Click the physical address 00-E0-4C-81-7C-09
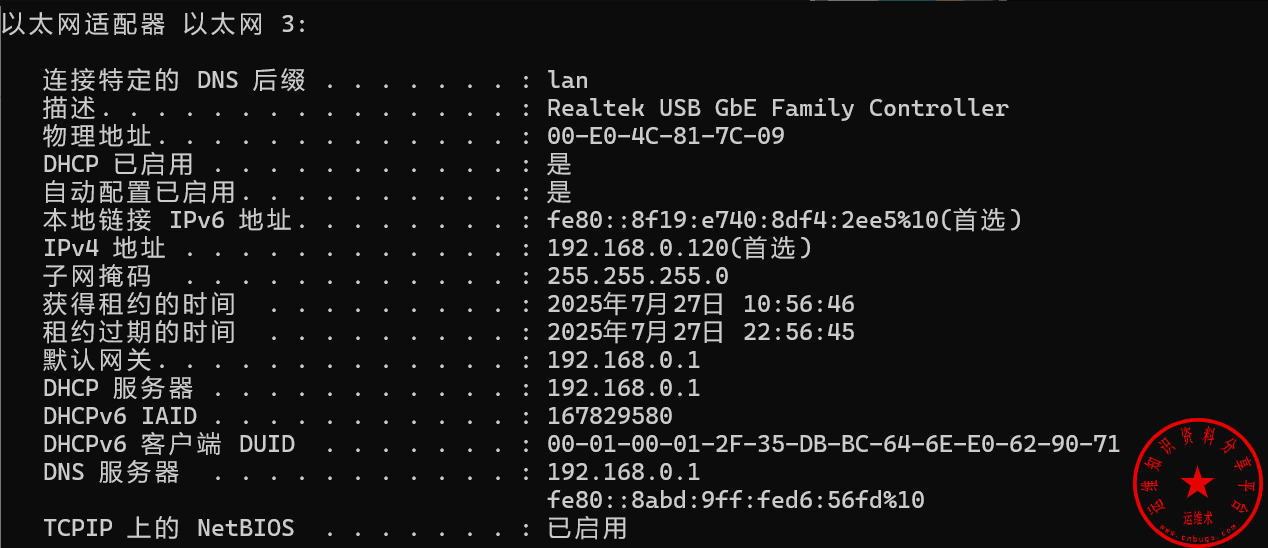This screenshot has height=548, width=1268. pos(665,136)
